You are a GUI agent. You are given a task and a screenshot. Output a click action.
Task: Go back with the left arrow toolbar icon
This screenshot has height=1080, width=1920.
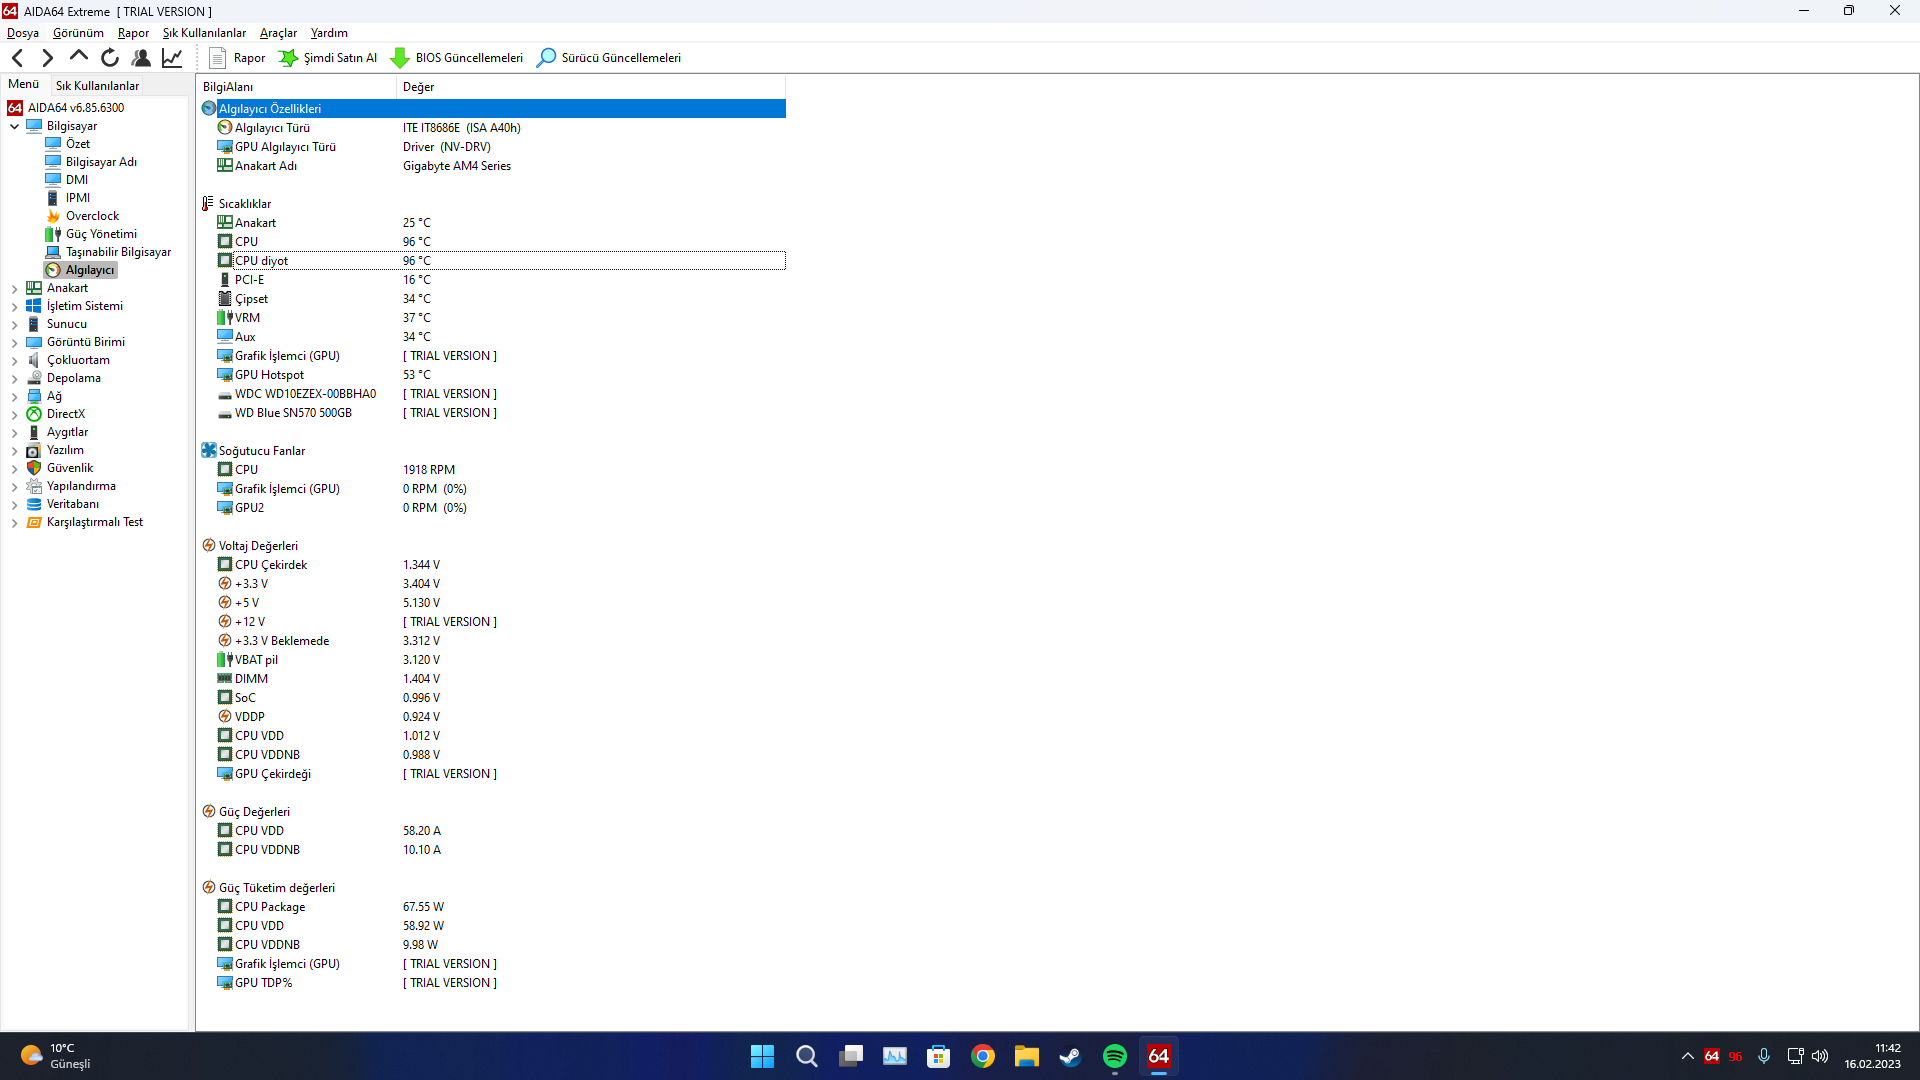point(17,58)
